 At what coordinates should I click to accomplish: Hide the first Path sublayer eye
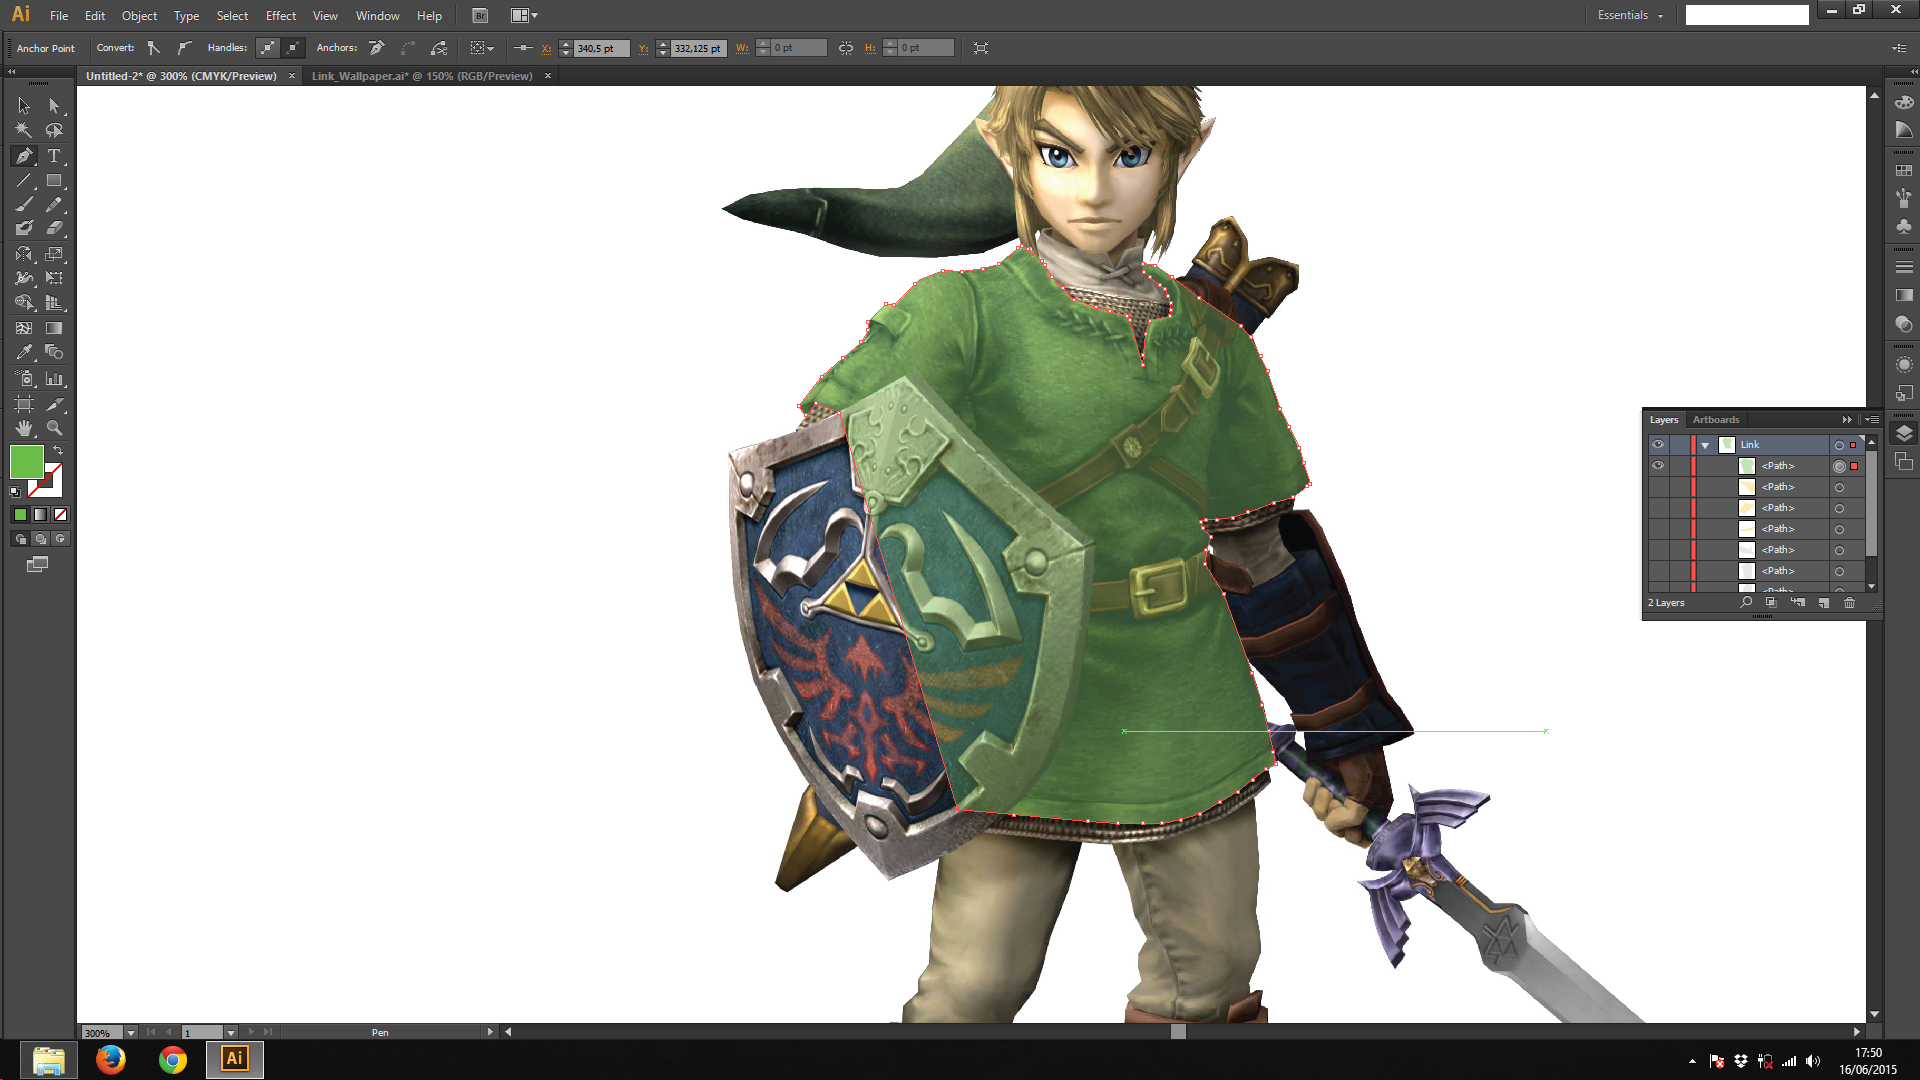click(1658, 466)
